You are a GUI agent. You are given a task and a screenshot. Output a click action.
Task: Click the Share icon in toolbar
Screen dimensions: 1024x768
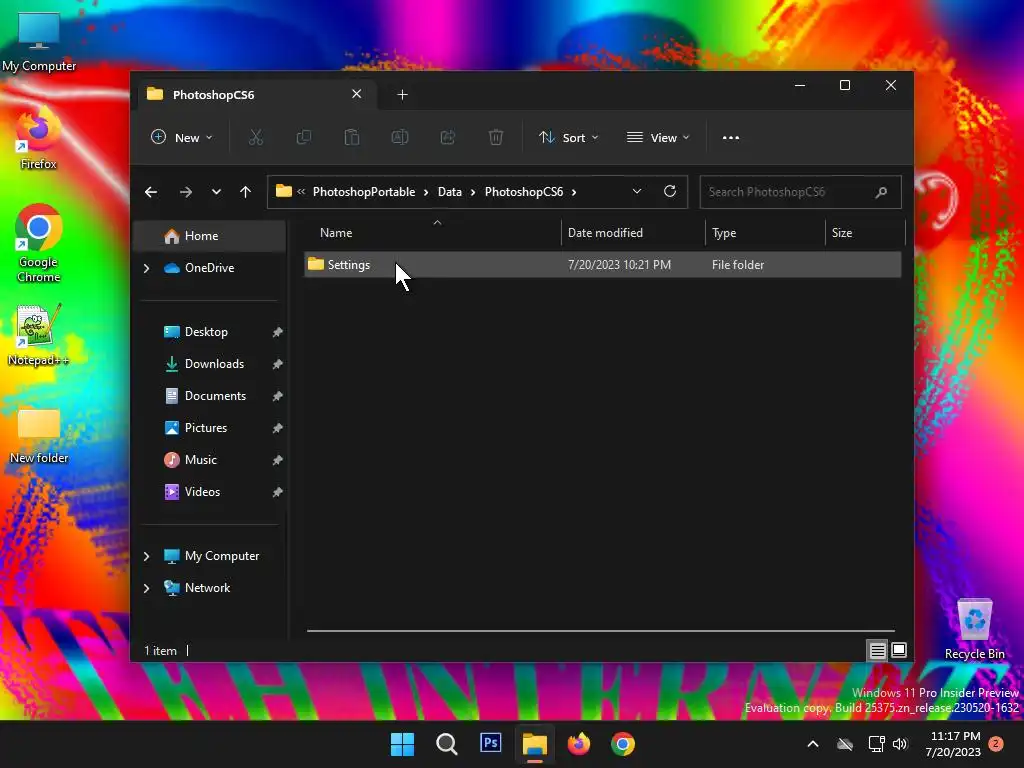point(448,137)
